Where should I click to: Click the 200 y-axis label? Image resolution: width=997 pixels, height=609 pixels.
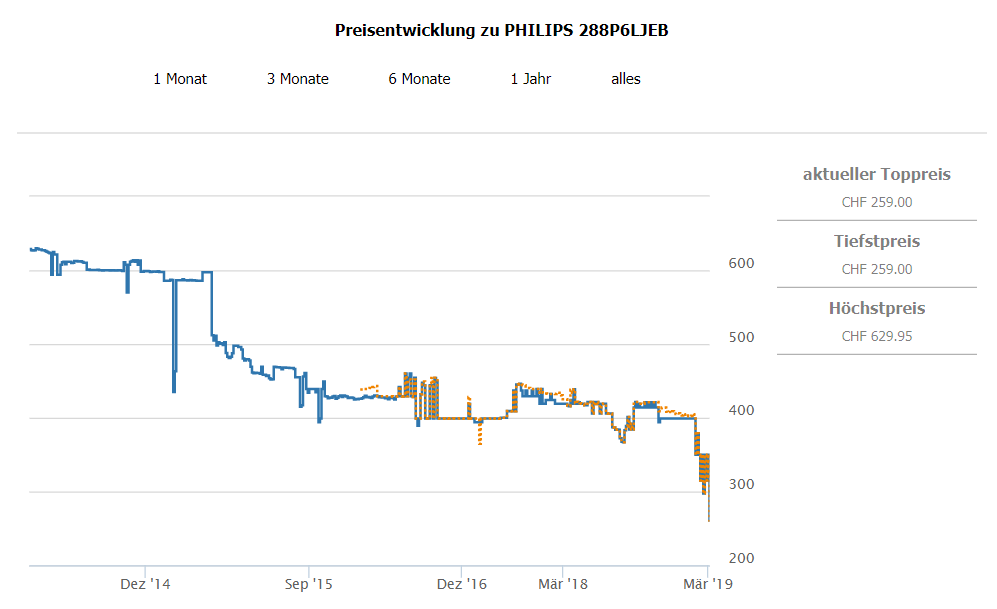[740, 558]
